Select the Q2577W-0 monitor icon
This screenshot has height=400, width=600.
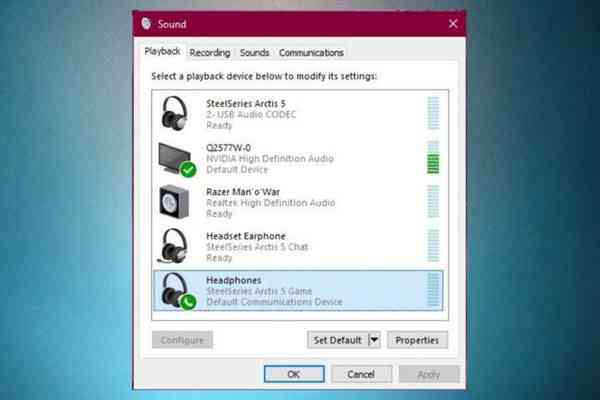[177, 159]
